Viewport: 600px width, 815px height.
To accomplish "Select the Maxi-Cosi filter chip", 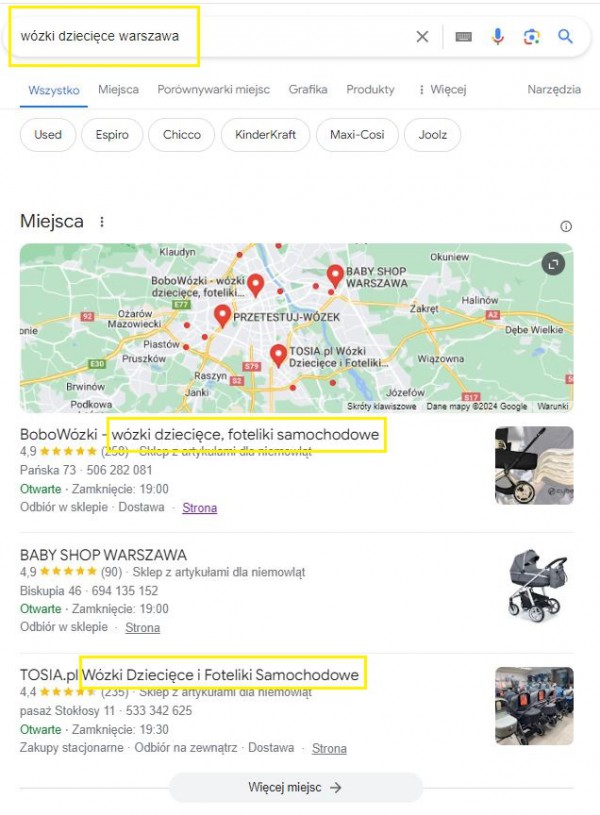I will point(357,135).
